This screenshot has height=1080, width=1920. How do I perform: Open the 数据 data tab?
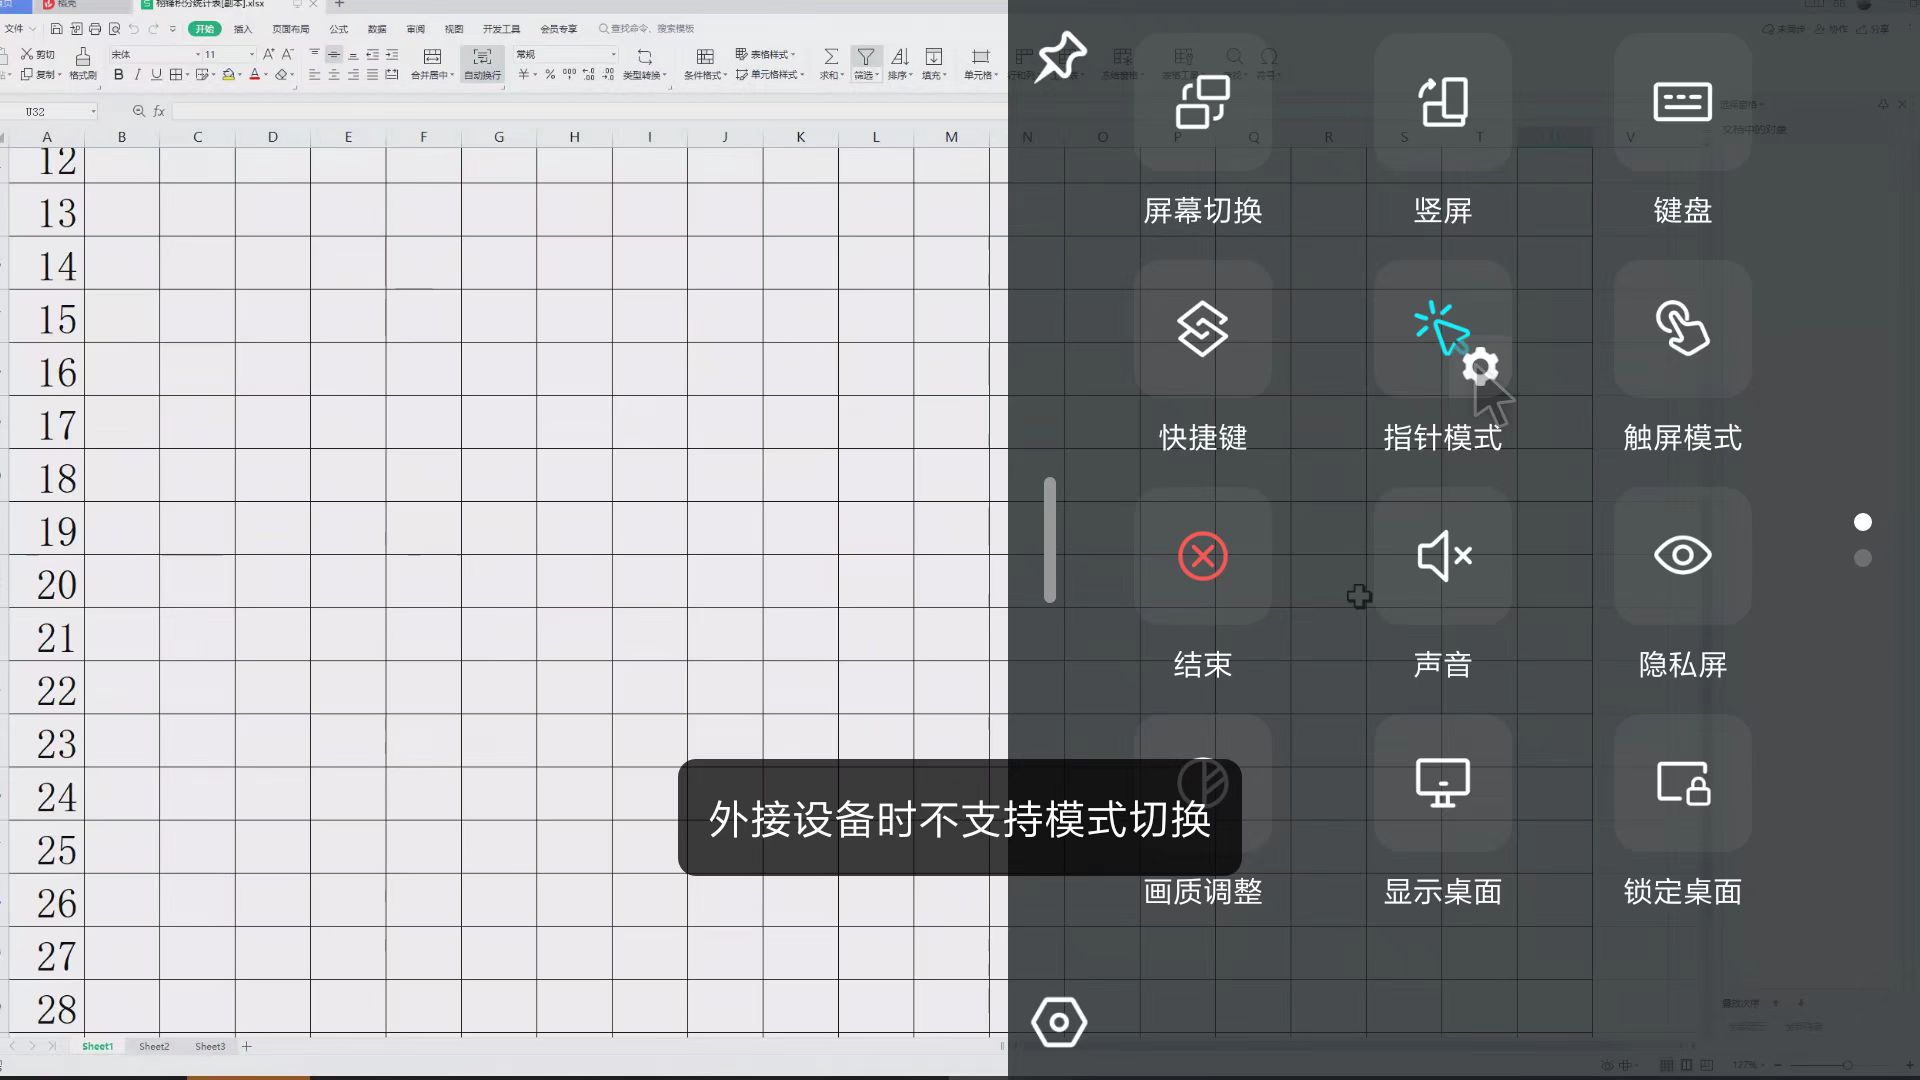coord(377,29)
